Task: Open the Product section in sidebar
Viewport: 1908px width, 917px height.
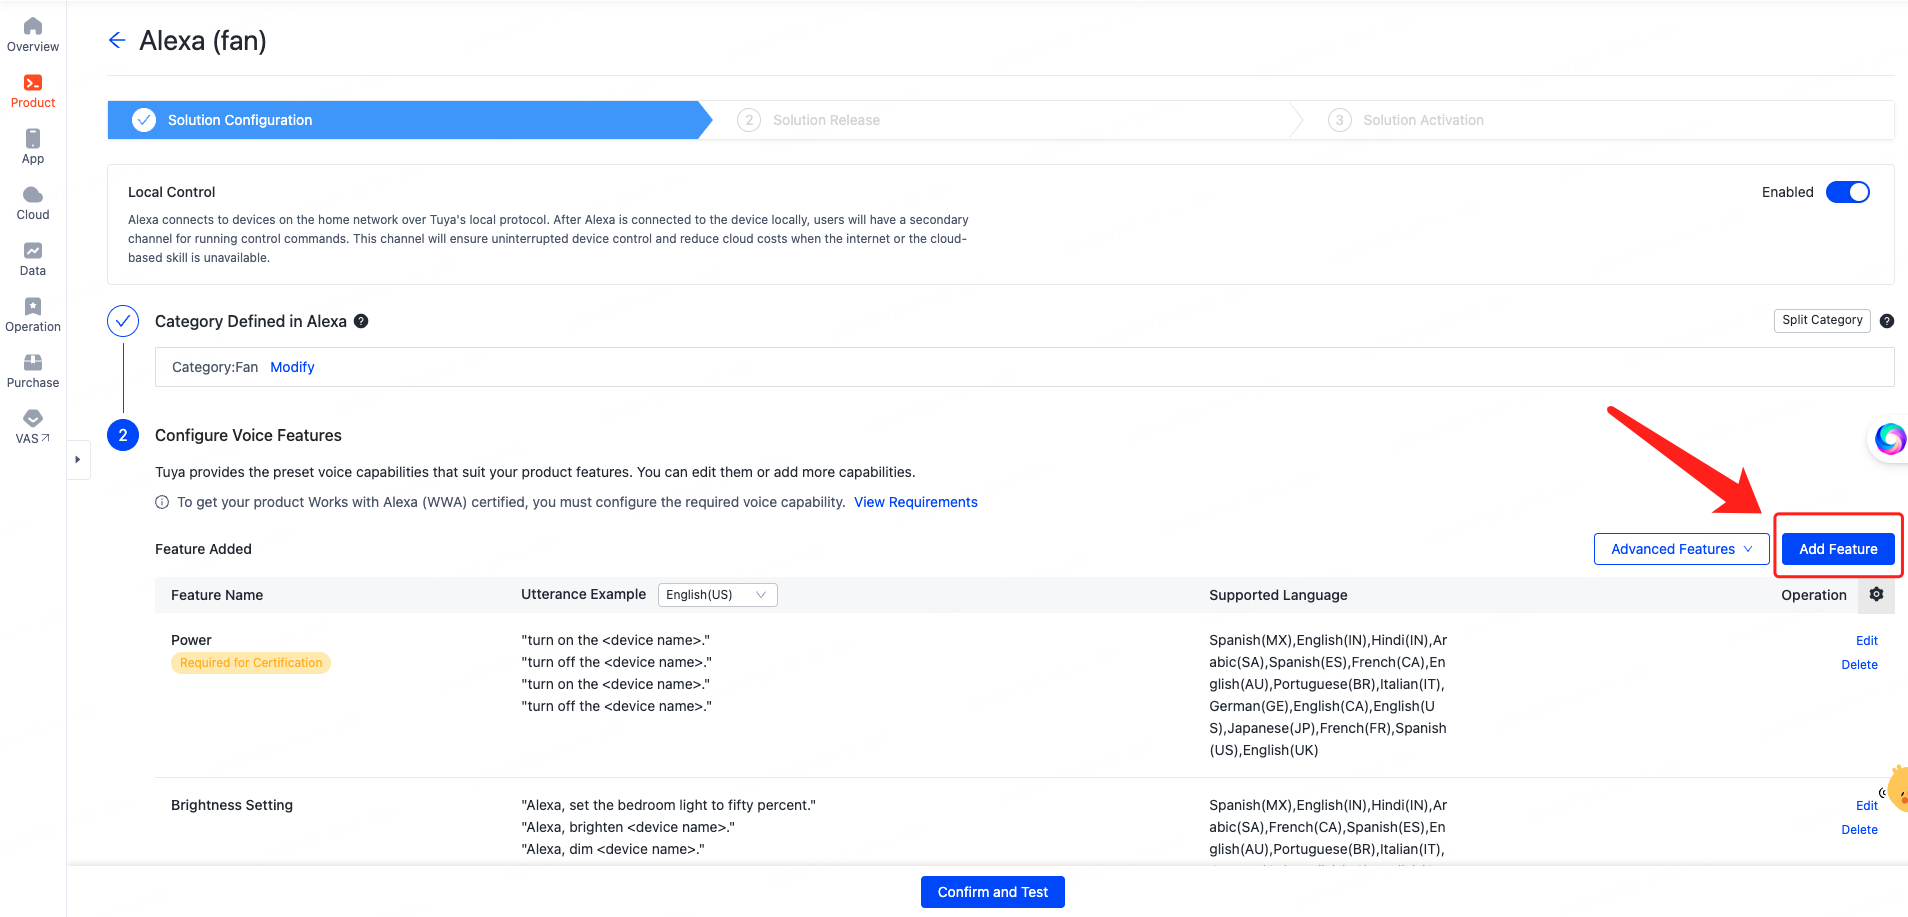Action: (x=33, y=91)
